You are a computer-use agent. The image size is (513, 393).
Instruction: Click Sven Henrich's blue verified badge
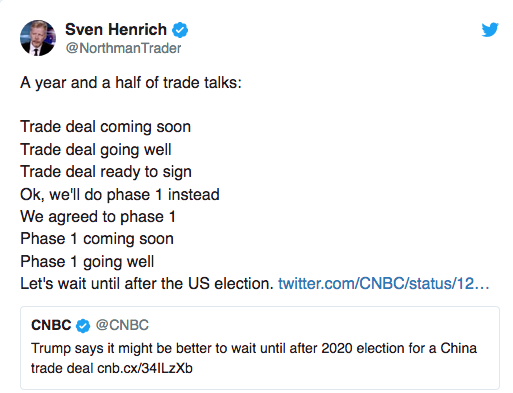point(180,30)
